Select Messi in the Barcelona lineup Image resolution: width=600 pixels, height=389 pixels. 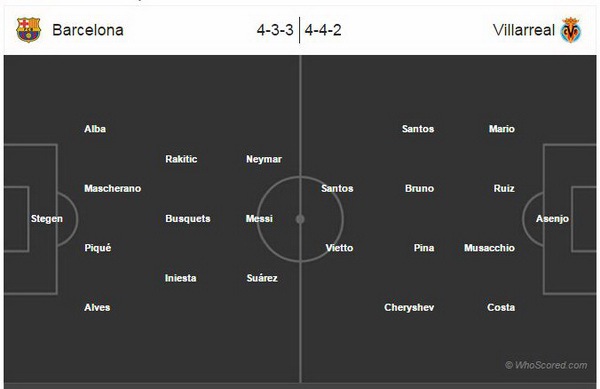tap(259, 218)
